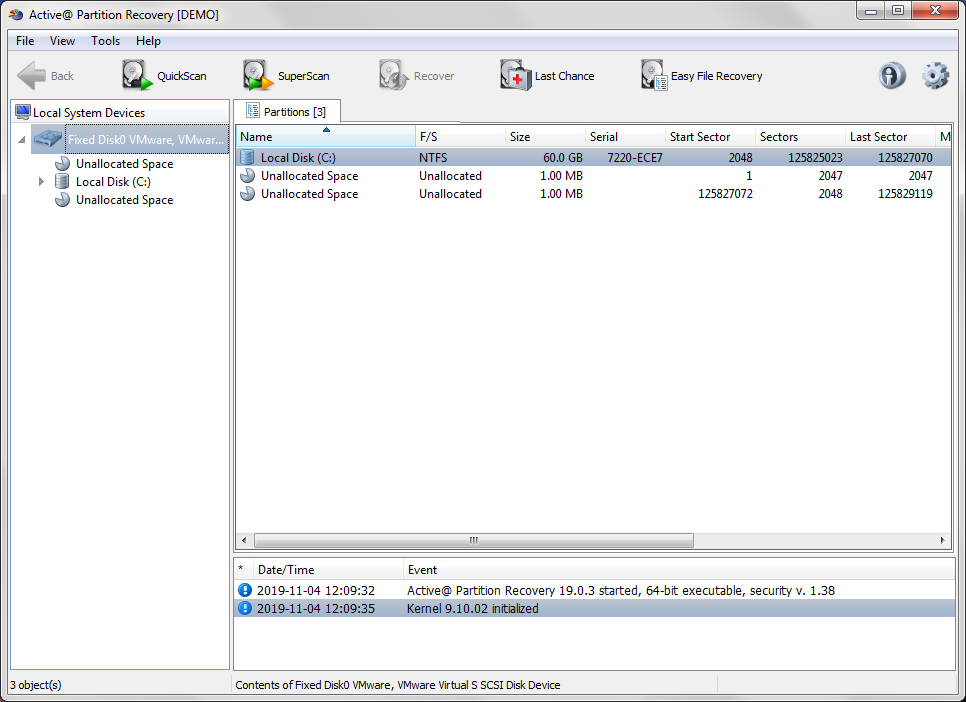
Task: Sort by the F/S column header
Action: [x=460, y=137]
